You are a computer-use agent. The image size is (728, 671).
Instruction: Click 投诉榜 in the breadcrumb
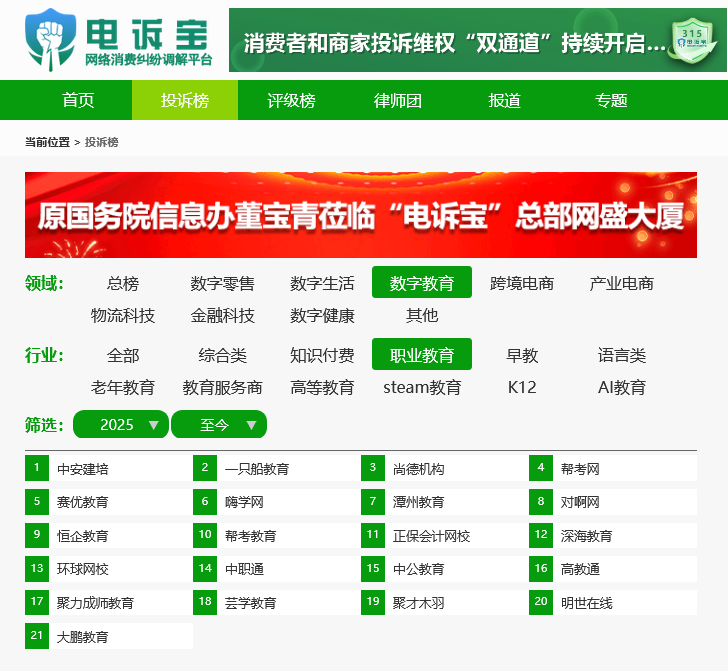click(102, 142)
